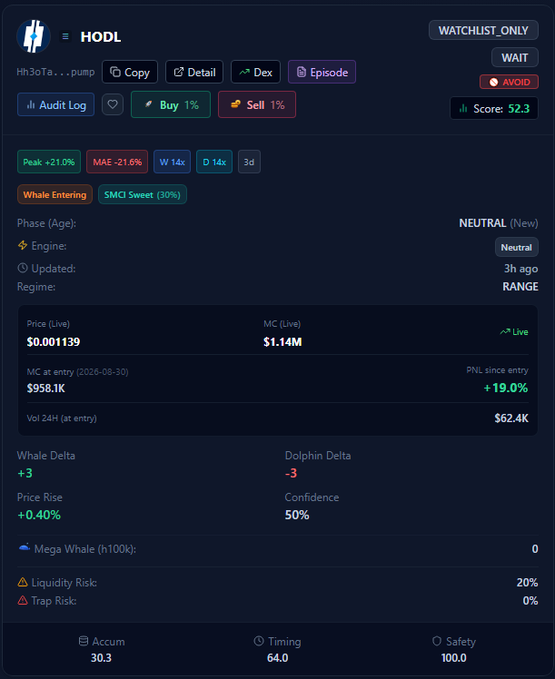This screenshot has width=555, height=679.
Task: Click the Safety shield icon
Action: click(x=437, y=641)
